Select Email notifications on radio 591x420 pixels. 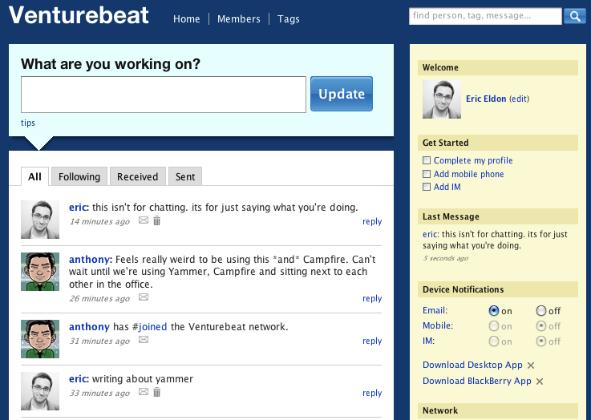coord(494,311)
